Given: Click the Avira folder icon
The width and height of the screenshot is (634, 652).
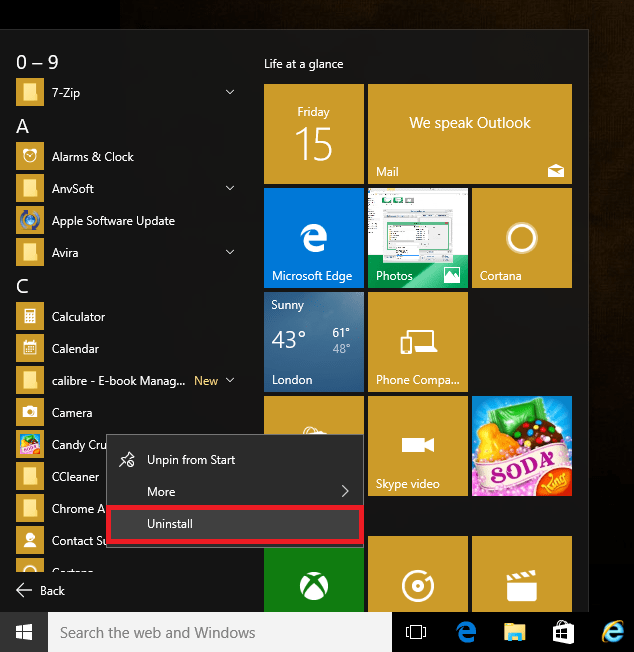Looking at the screenshot, I should click(30, 252).
